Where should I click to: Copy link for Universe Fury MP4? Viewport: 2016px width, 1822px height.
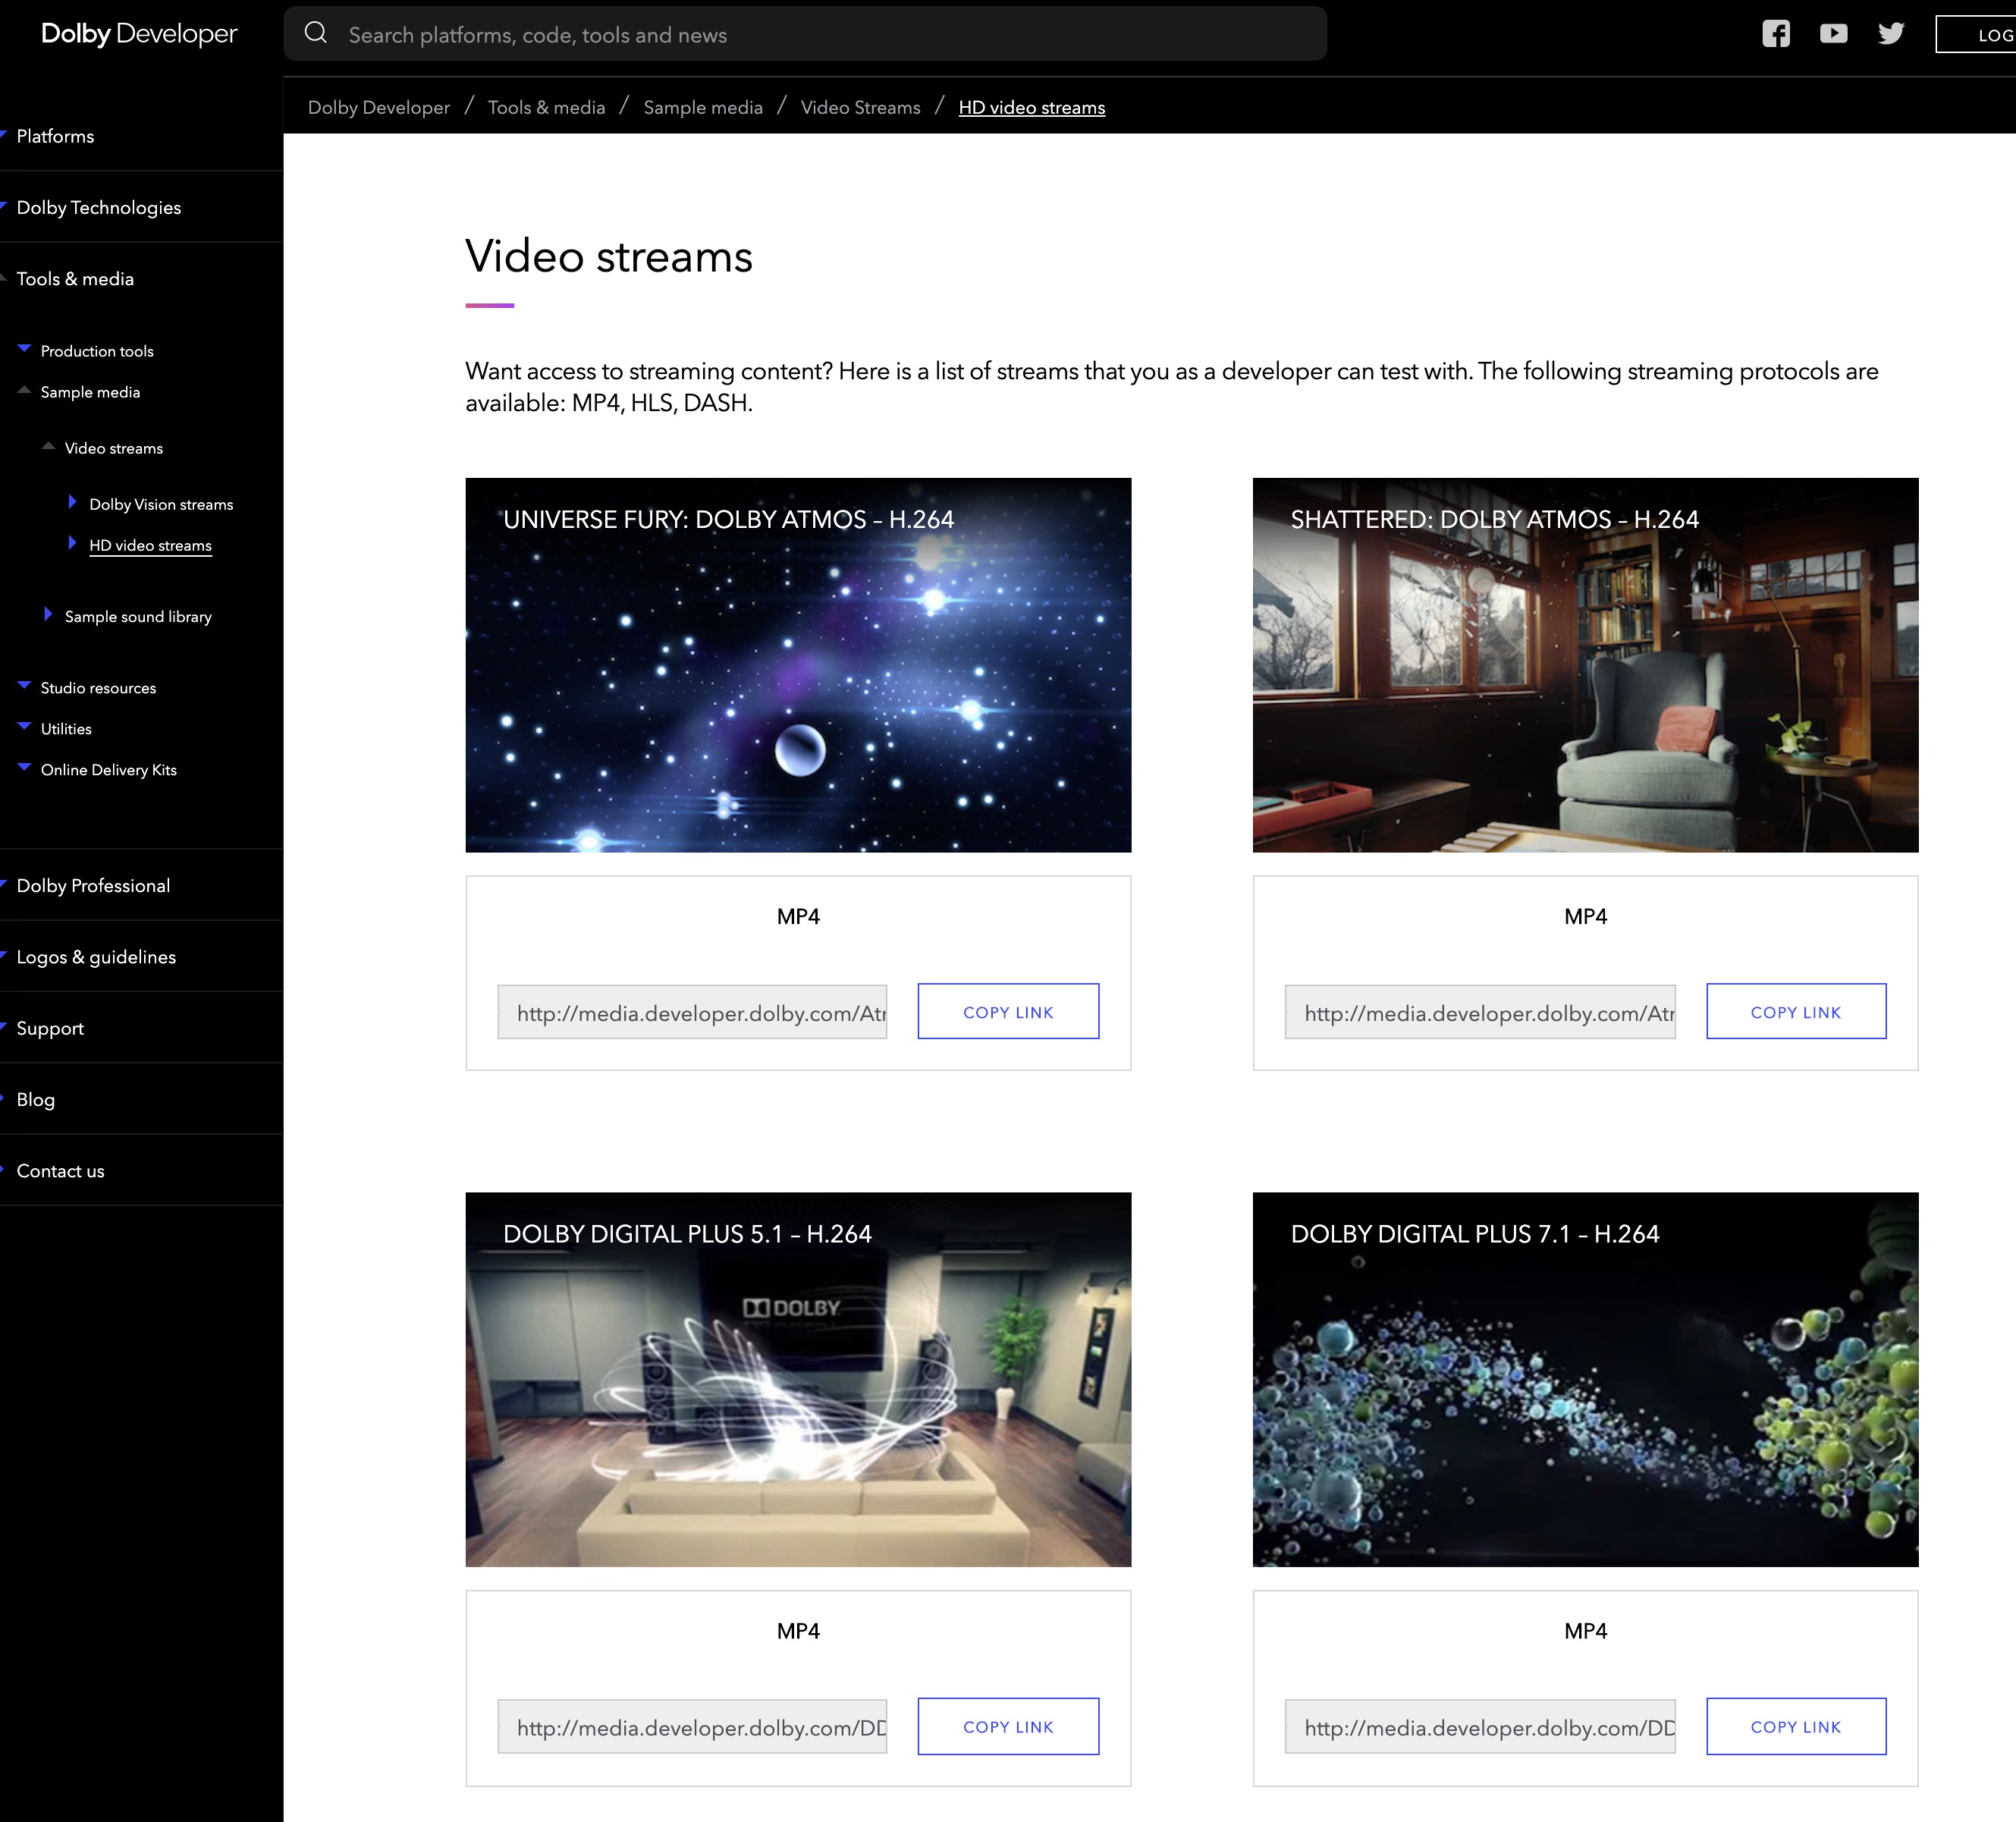pyautogui.click(x=1007, y=1012)
